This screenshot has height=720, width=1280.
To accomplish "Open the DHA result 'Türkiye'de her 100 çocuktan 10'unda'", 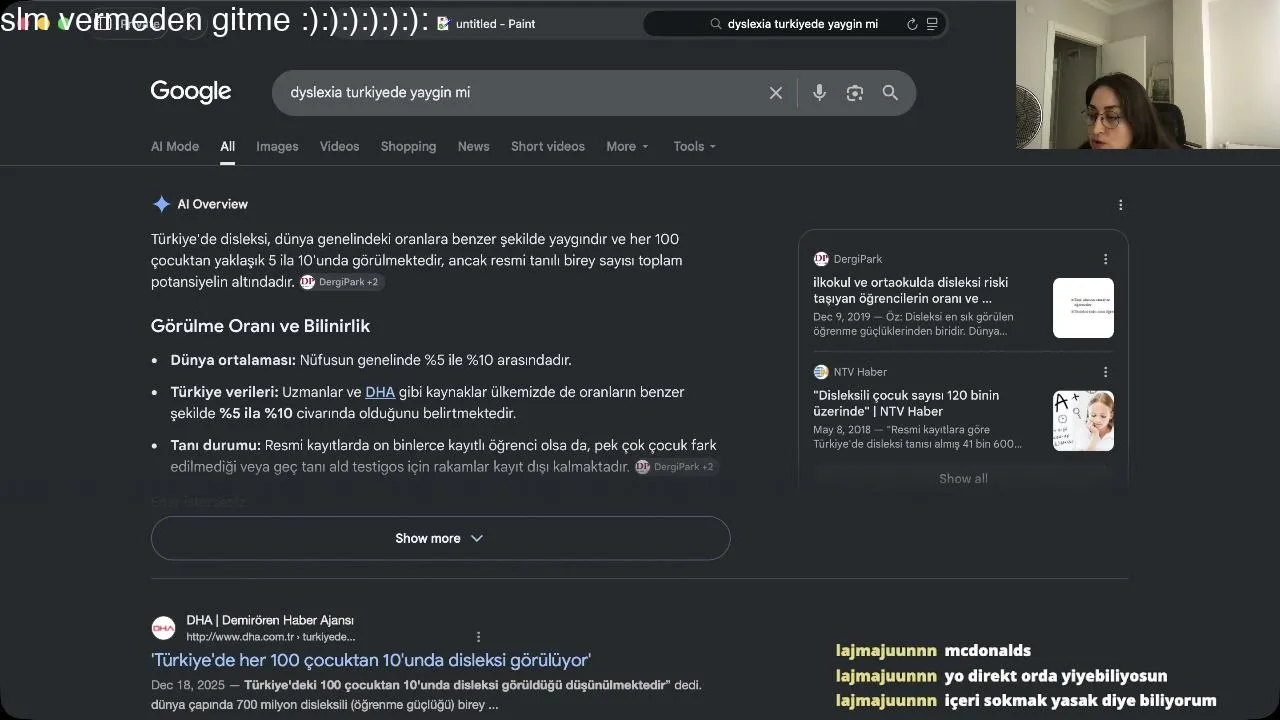I will (371, 660).
